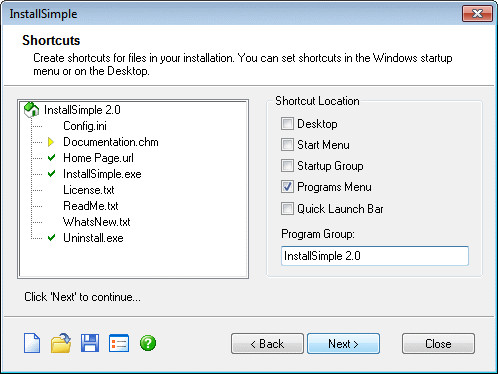Enable the Startup Group checkbox
This screenshot has width=498, height=374.
pos(287,166)
